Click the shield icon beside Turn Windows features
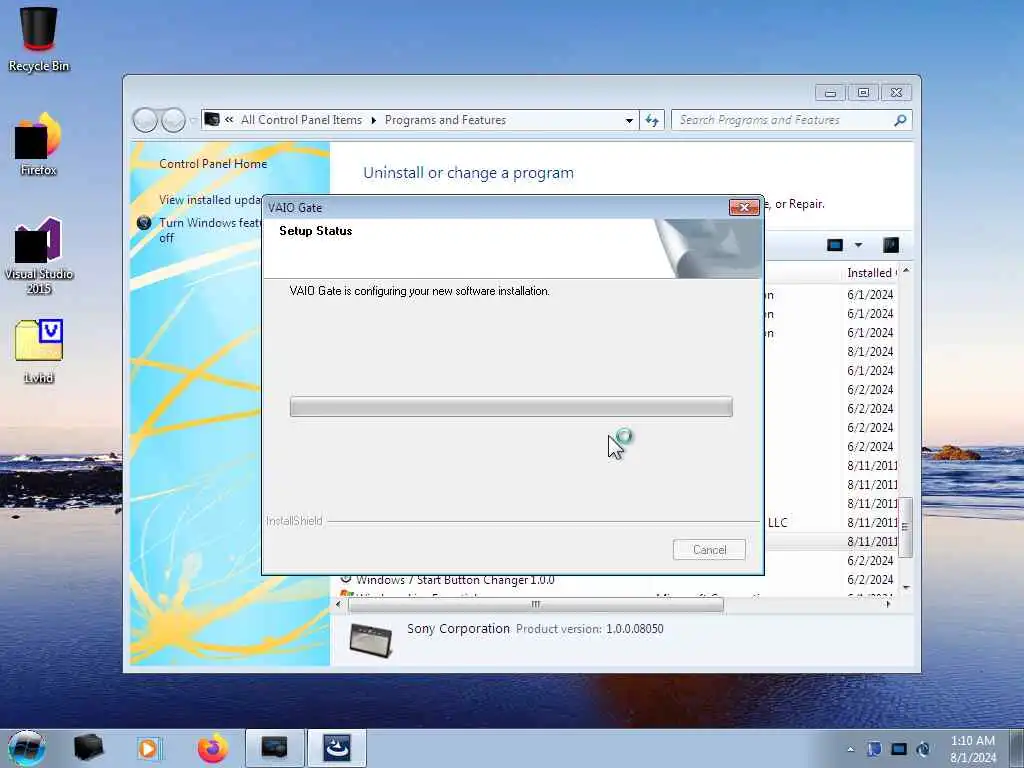Viewport: 1024px width, 768px height. coord(144,223)
